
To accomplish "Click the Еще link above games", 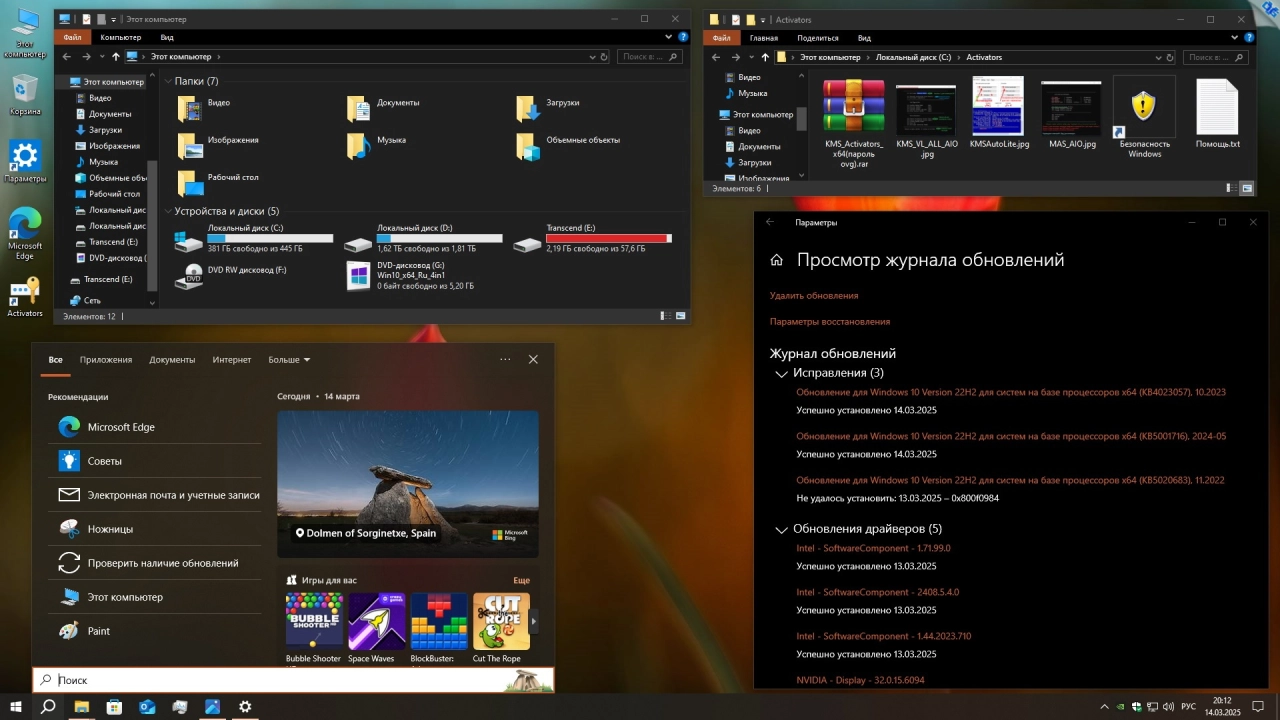I will 521,580.
